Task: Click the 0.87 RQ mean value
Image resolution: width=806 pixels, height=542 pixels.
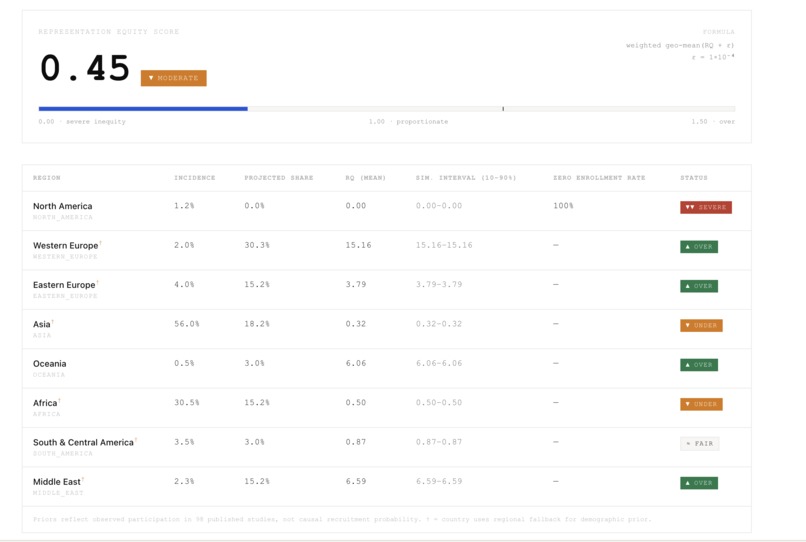Action: 356,442
